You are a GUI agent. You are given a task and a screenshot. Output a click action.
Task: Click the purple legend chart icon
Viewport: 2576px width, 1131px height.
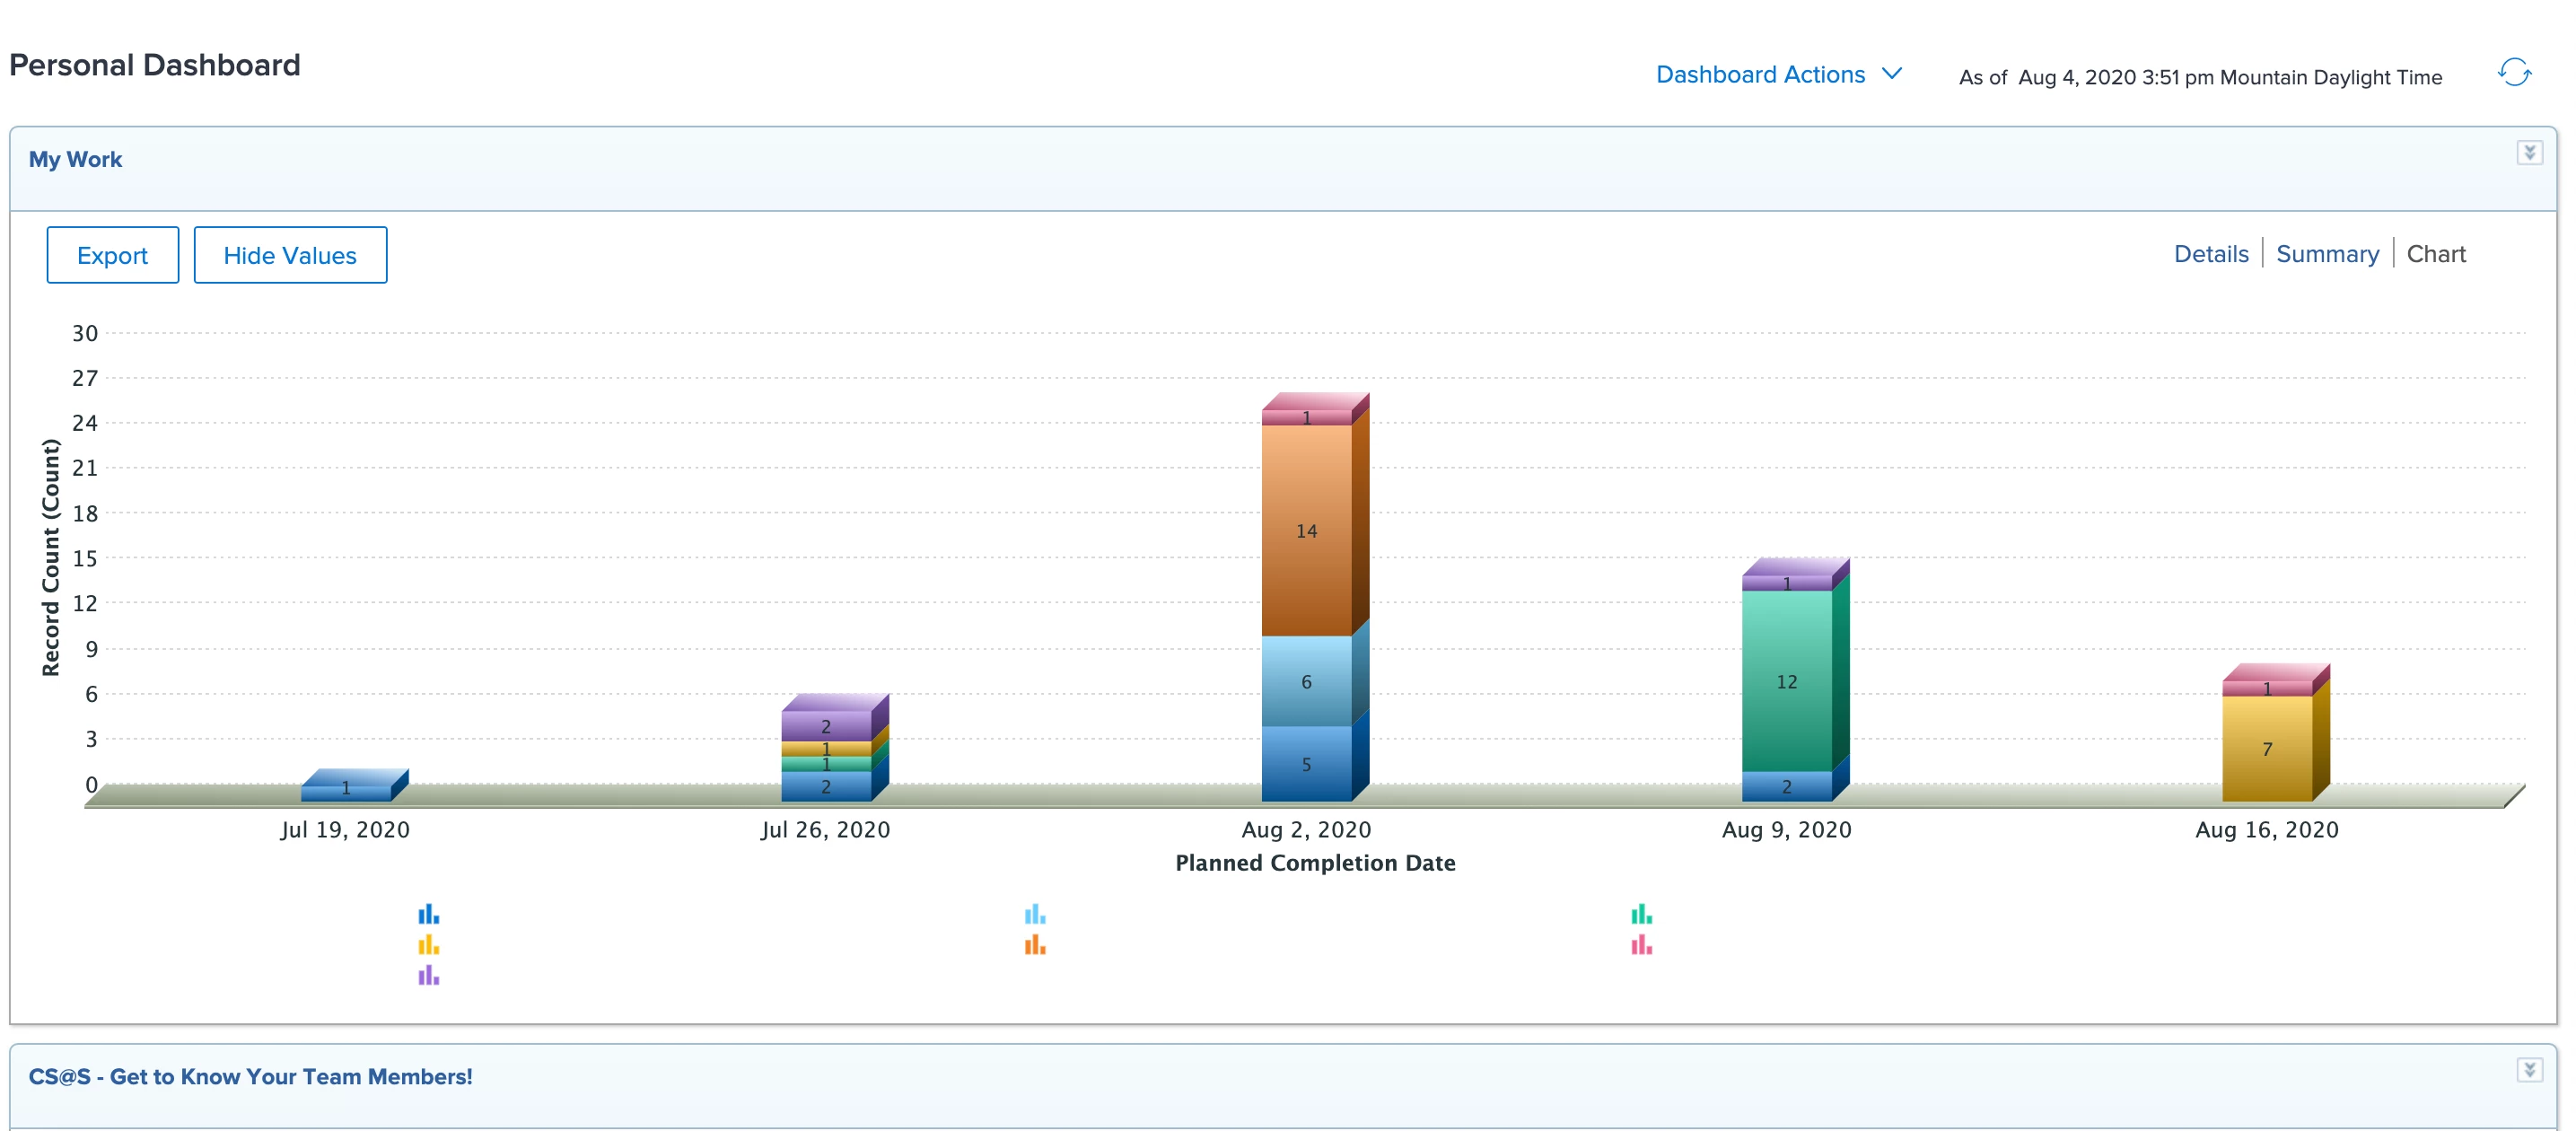point(428,975)
